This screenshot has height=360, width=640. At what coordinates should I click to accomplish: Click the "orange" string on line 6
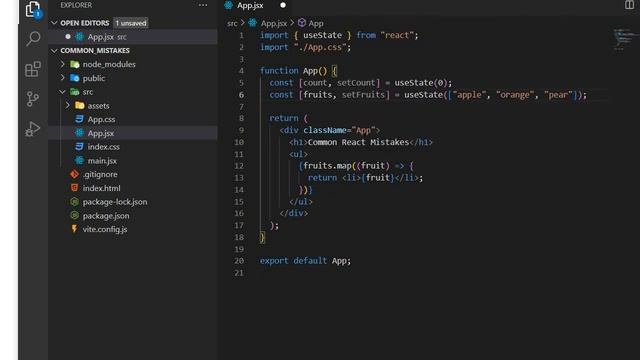point(515,95)
